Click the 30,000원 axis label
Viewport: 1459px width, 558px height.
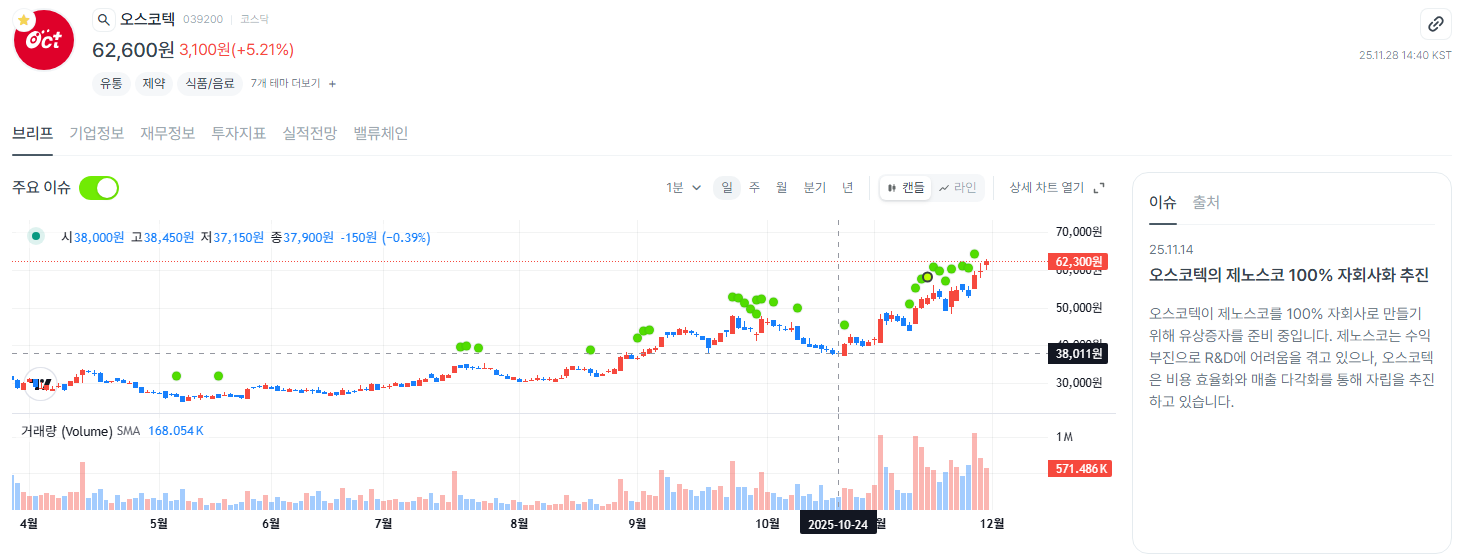click(1079, 383)
